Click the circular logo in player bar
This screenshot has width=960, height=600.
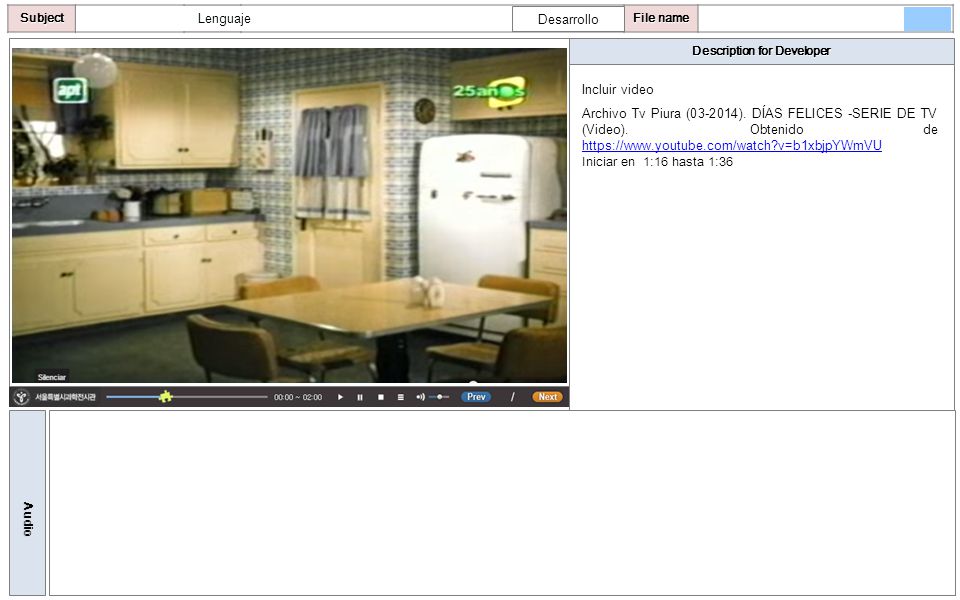tap(21, 397)
